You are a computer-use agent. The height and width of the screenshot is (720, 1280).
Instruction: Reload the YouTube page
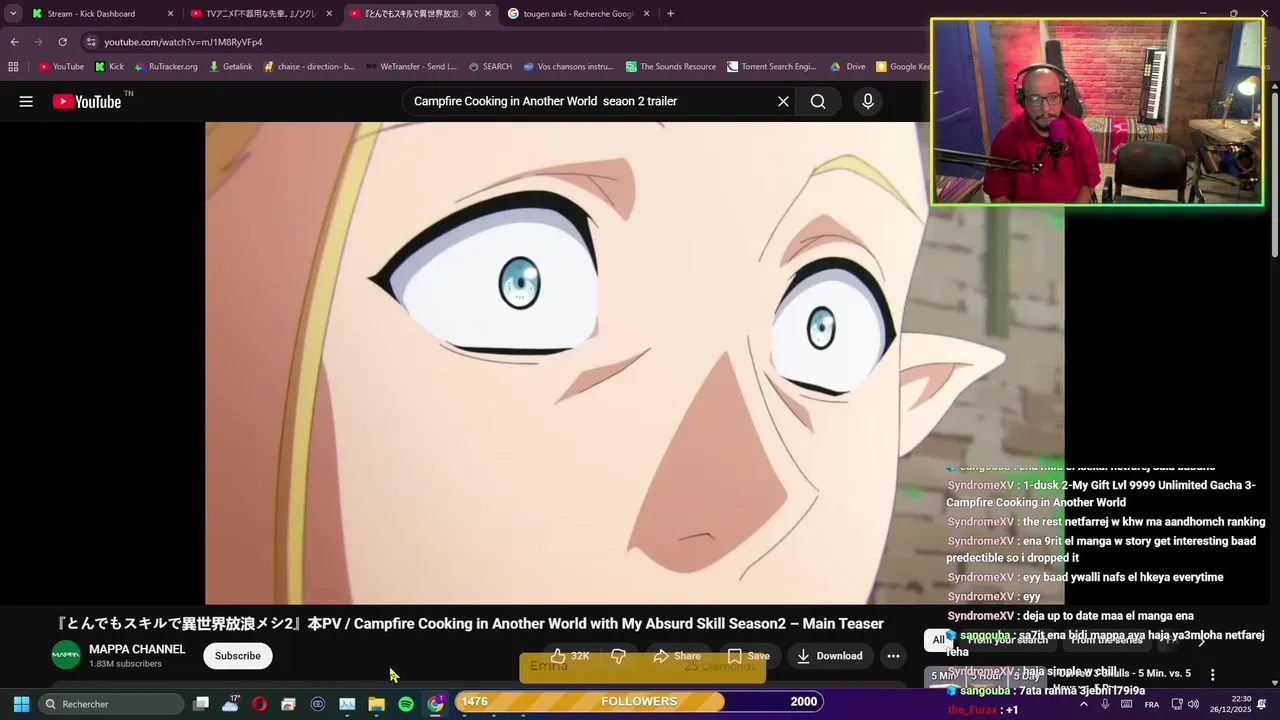[62, 42]
